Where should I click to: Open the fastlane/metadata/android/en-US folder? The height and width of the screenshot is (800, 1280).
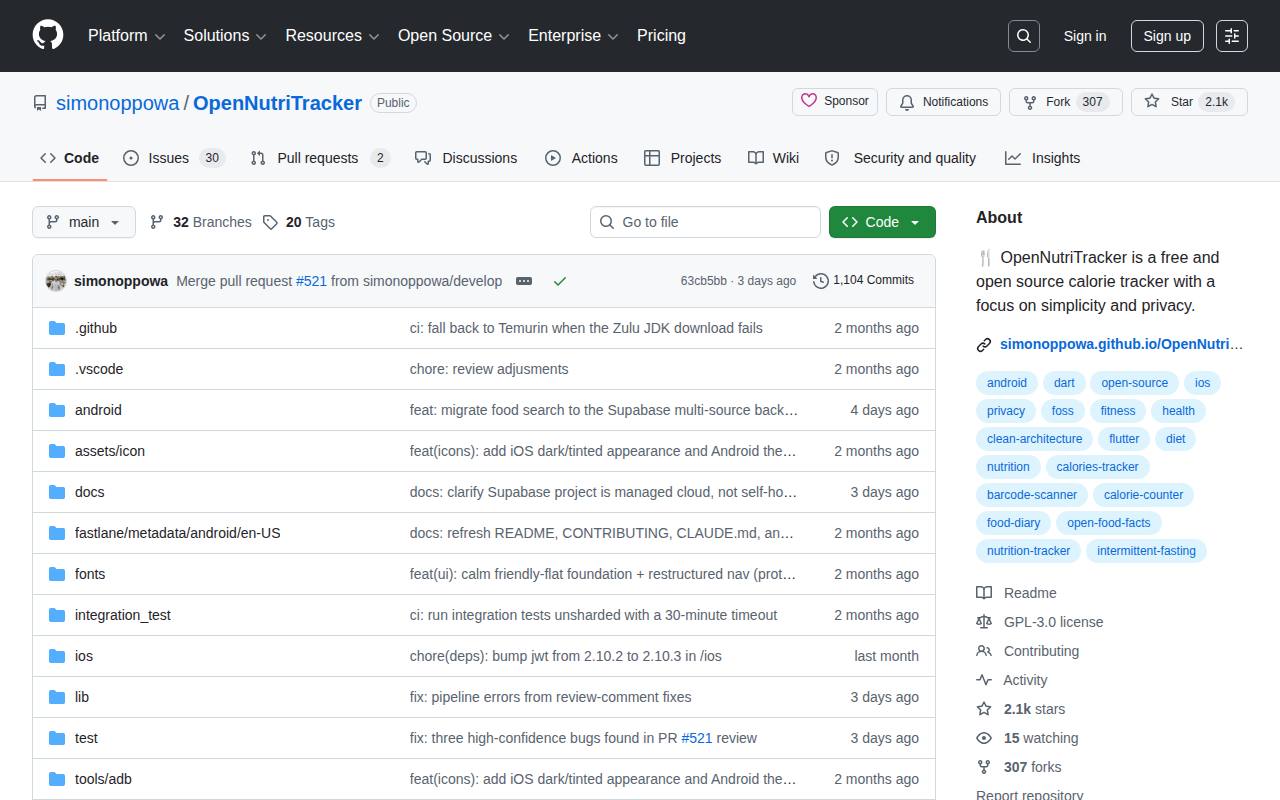(x=178, y=533)
